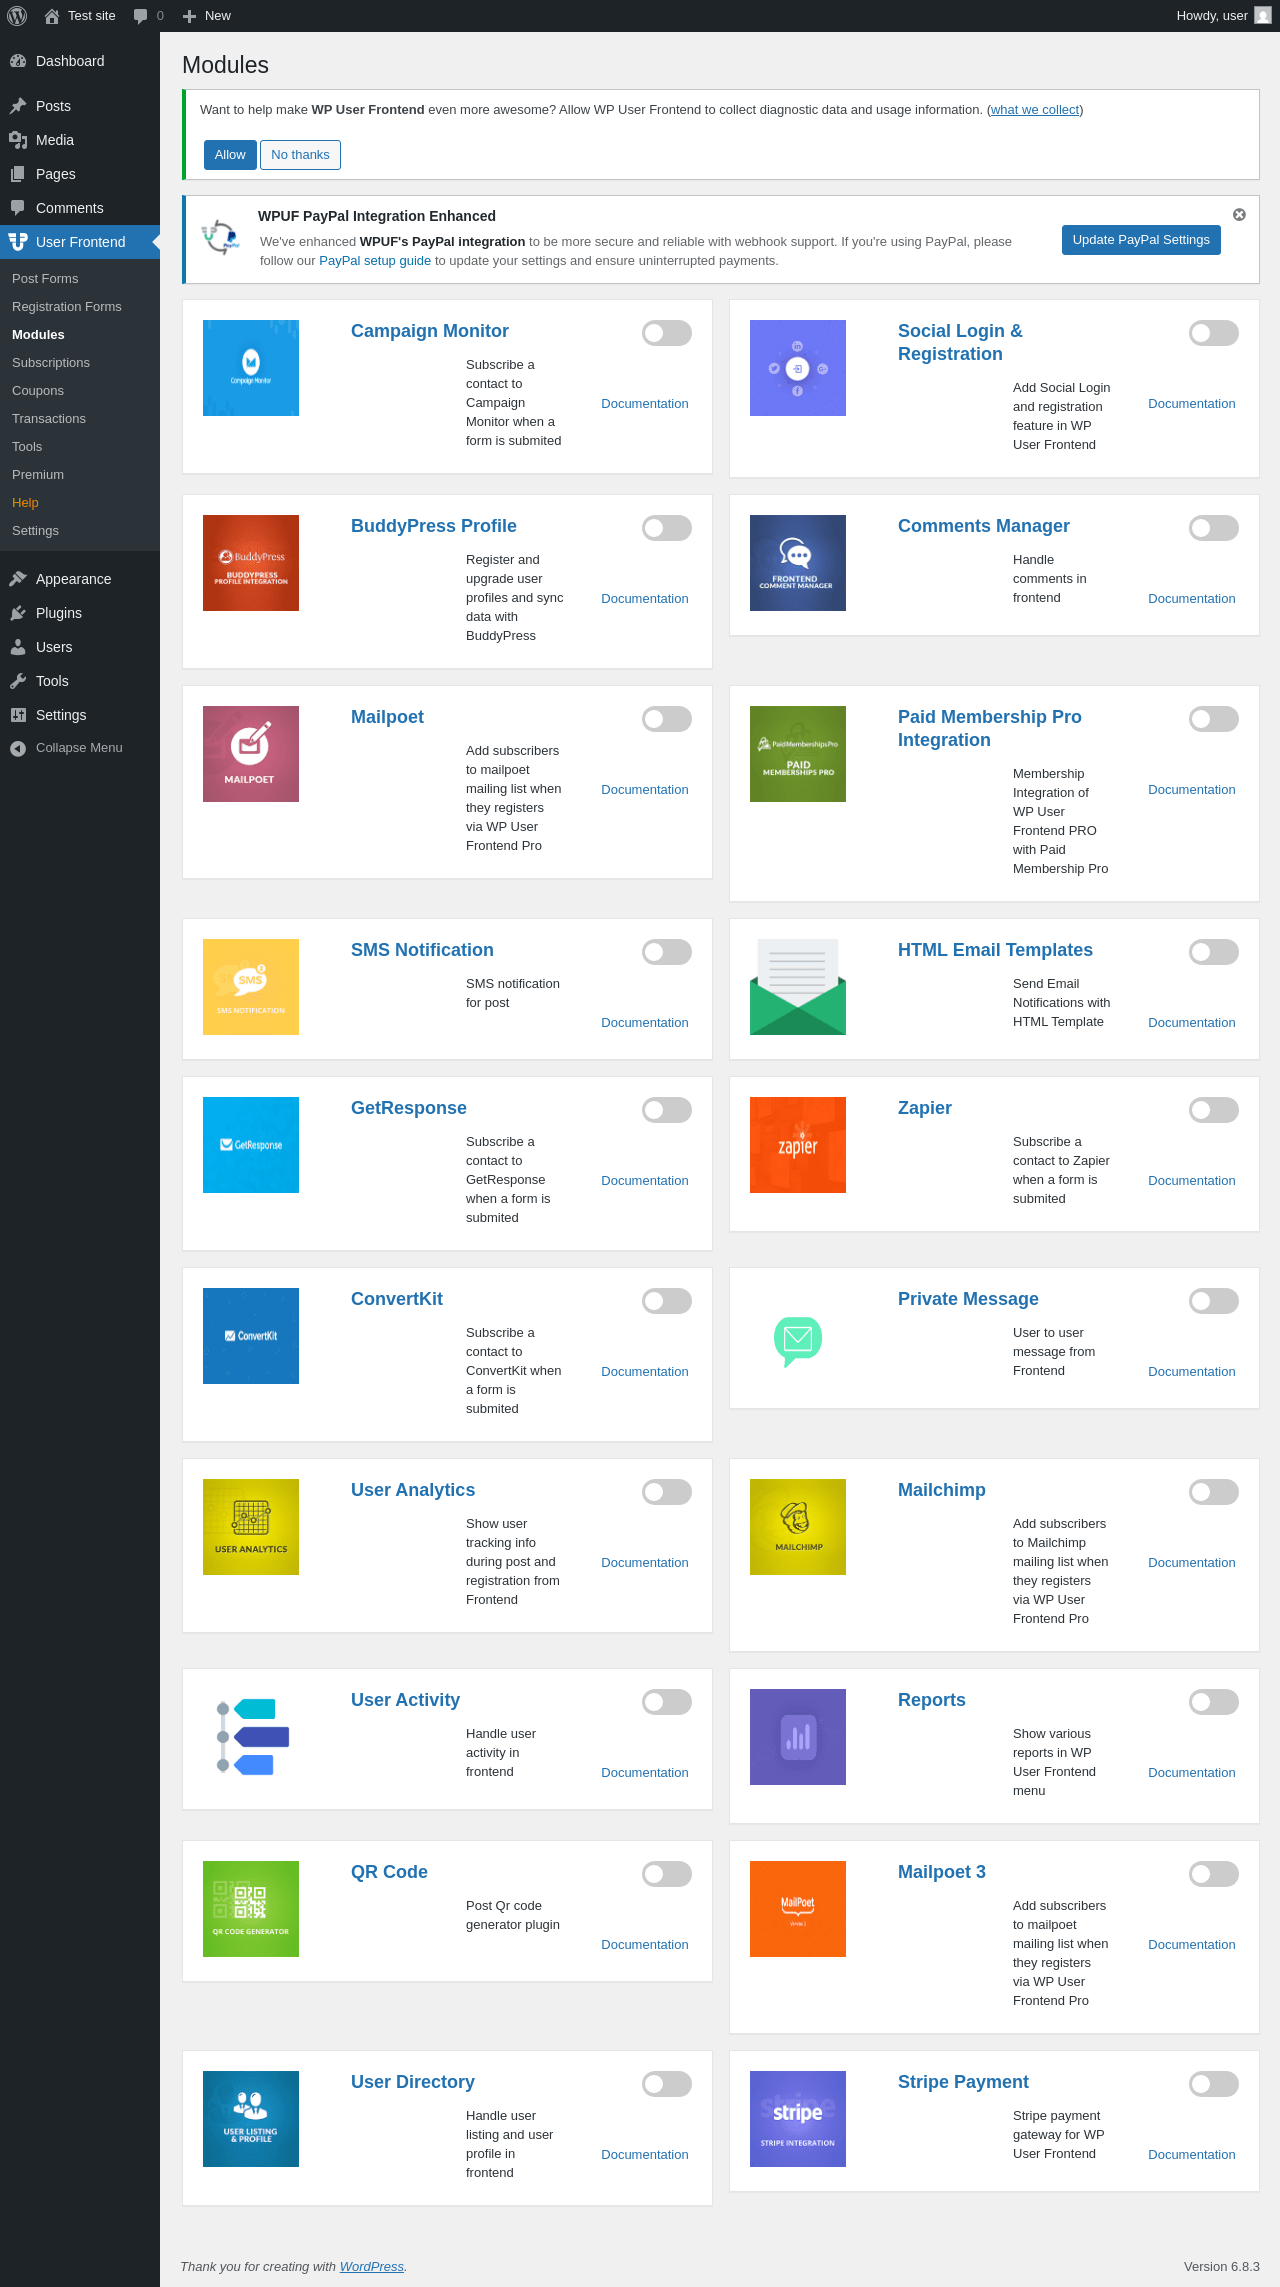Click the PayPal logo in the notice
1280x2287 pixels.
(220, 238)
